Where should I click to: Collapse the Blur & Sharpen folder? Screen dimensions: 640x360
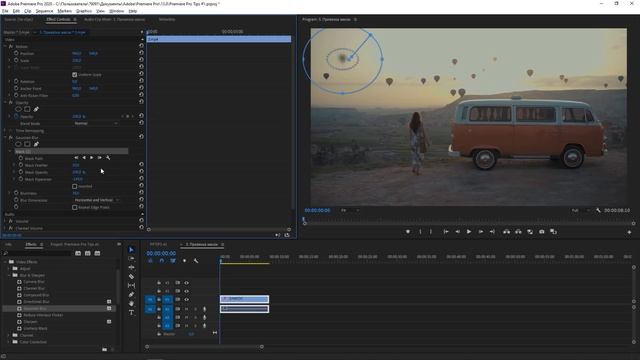point(9,275)
